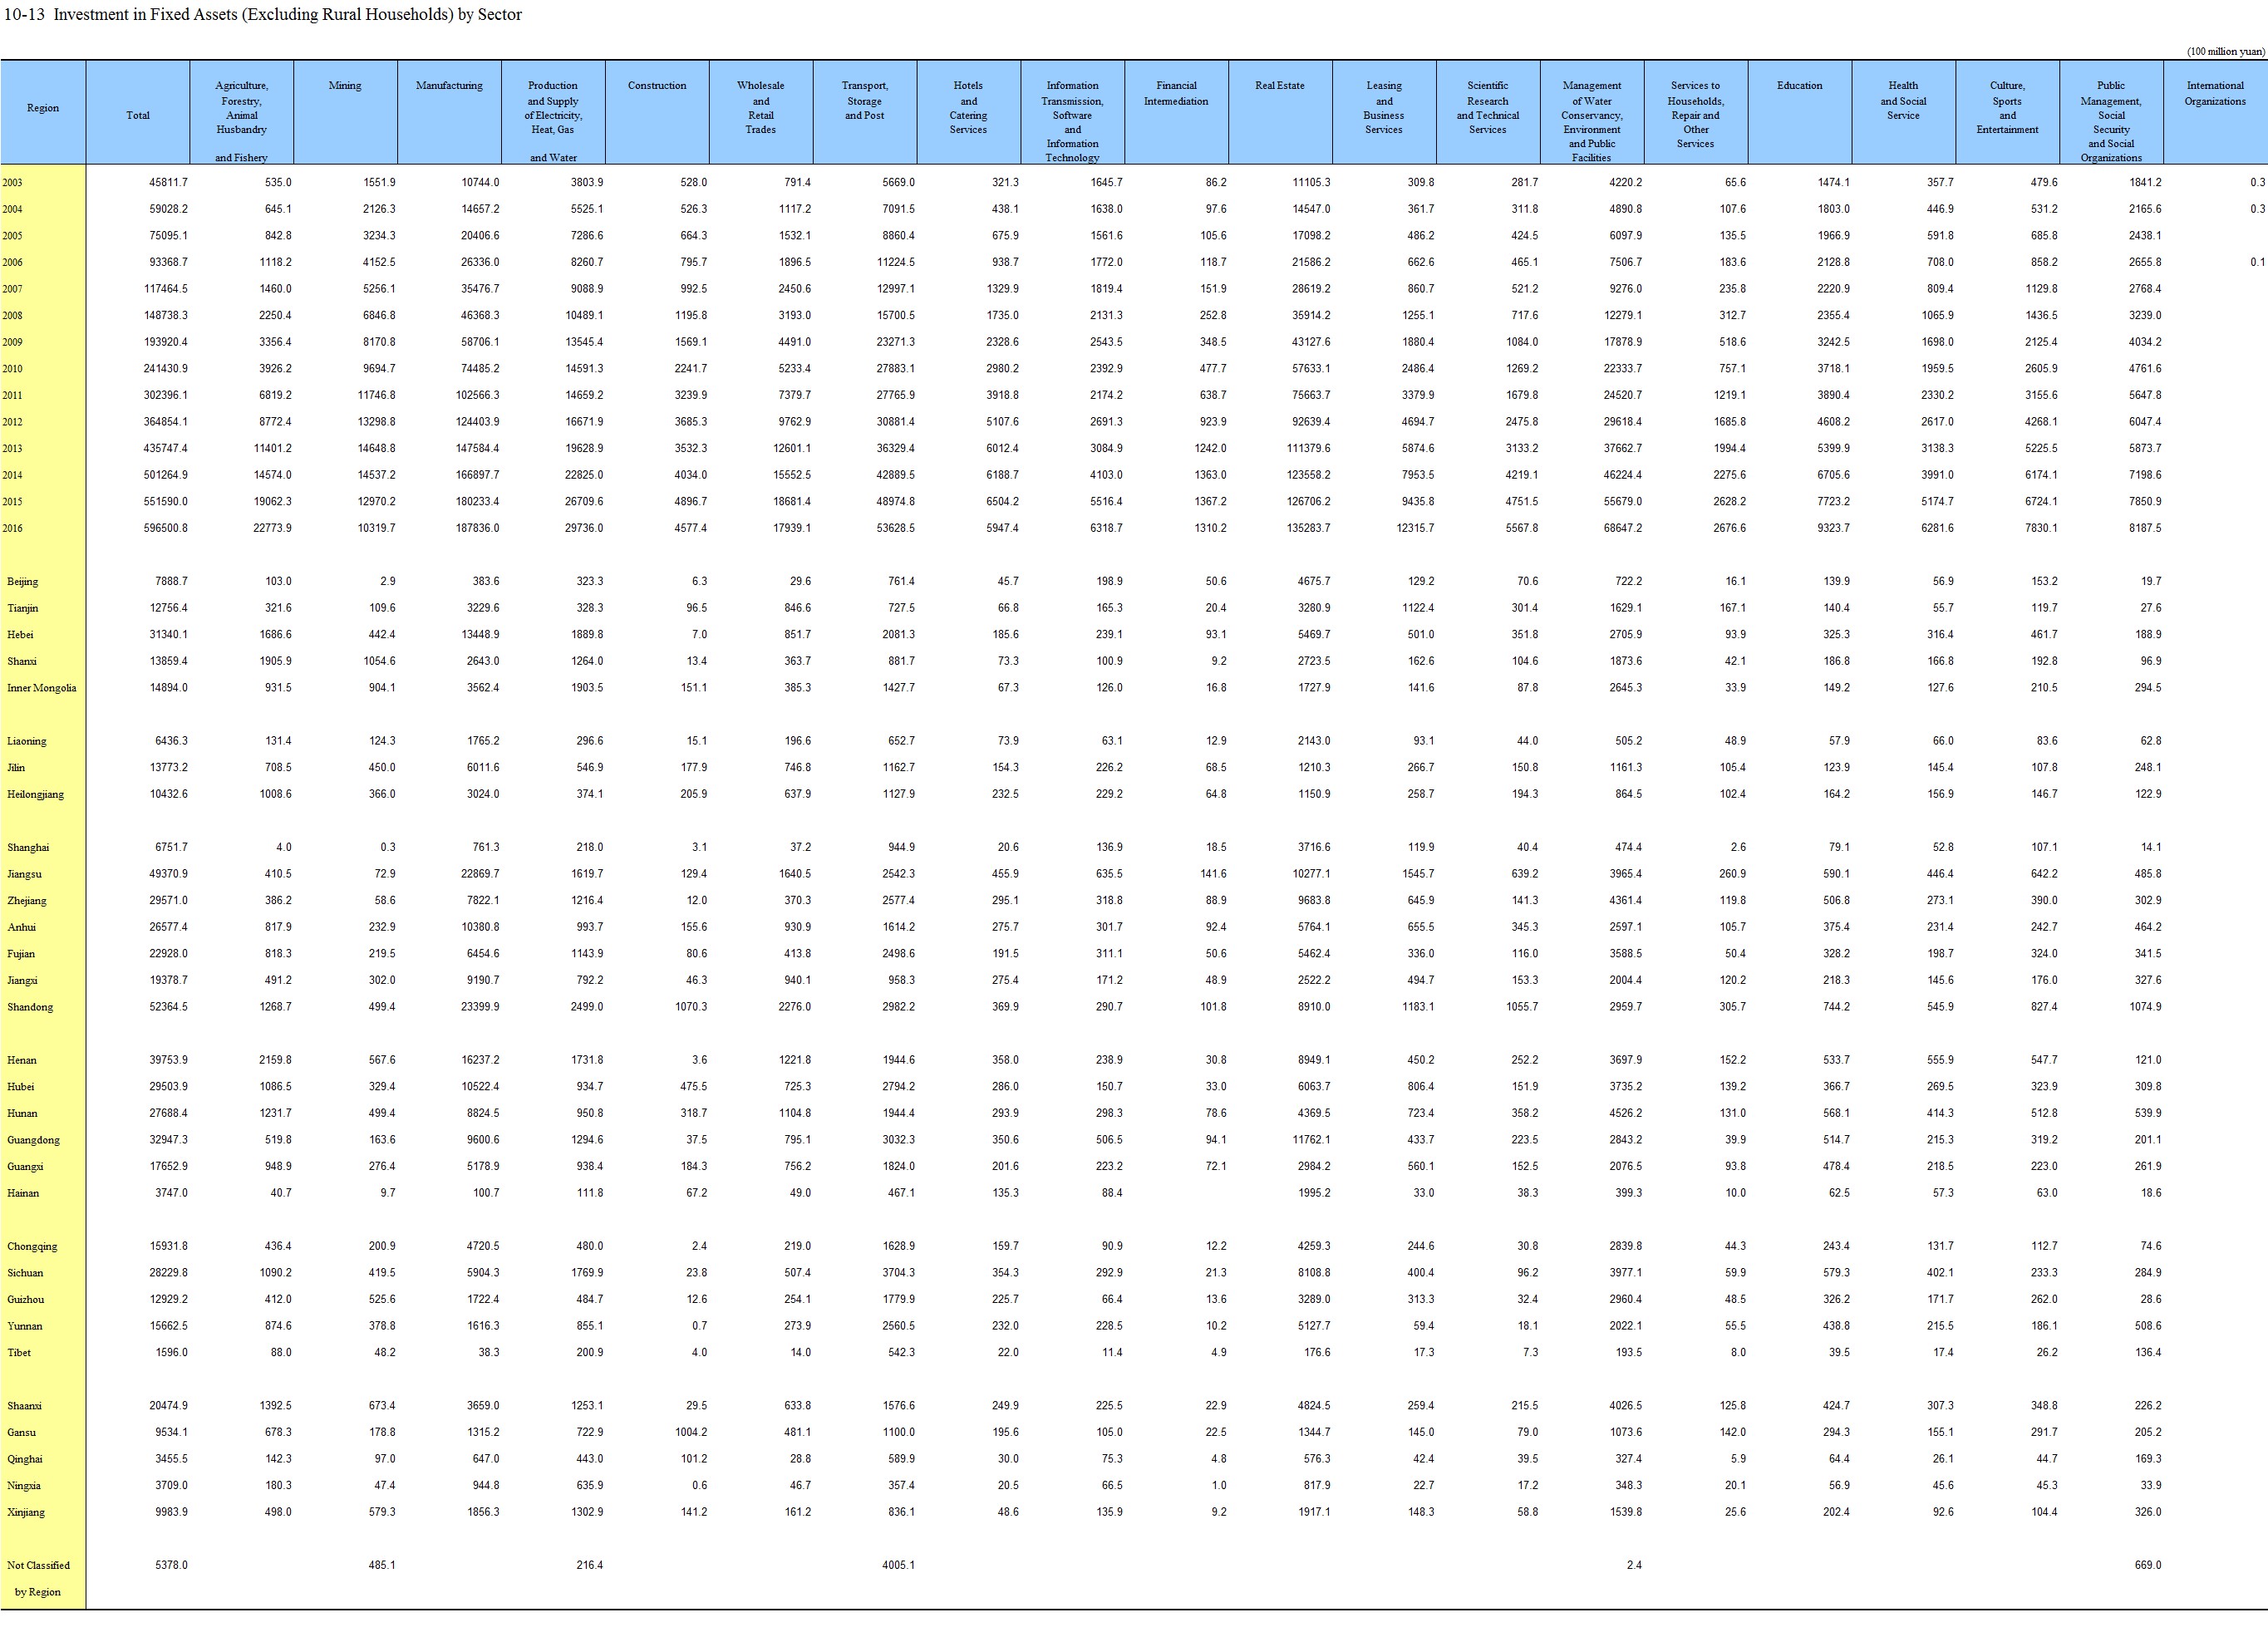
Task: Select the Leasing and Business Services header
Action: 1384,108
